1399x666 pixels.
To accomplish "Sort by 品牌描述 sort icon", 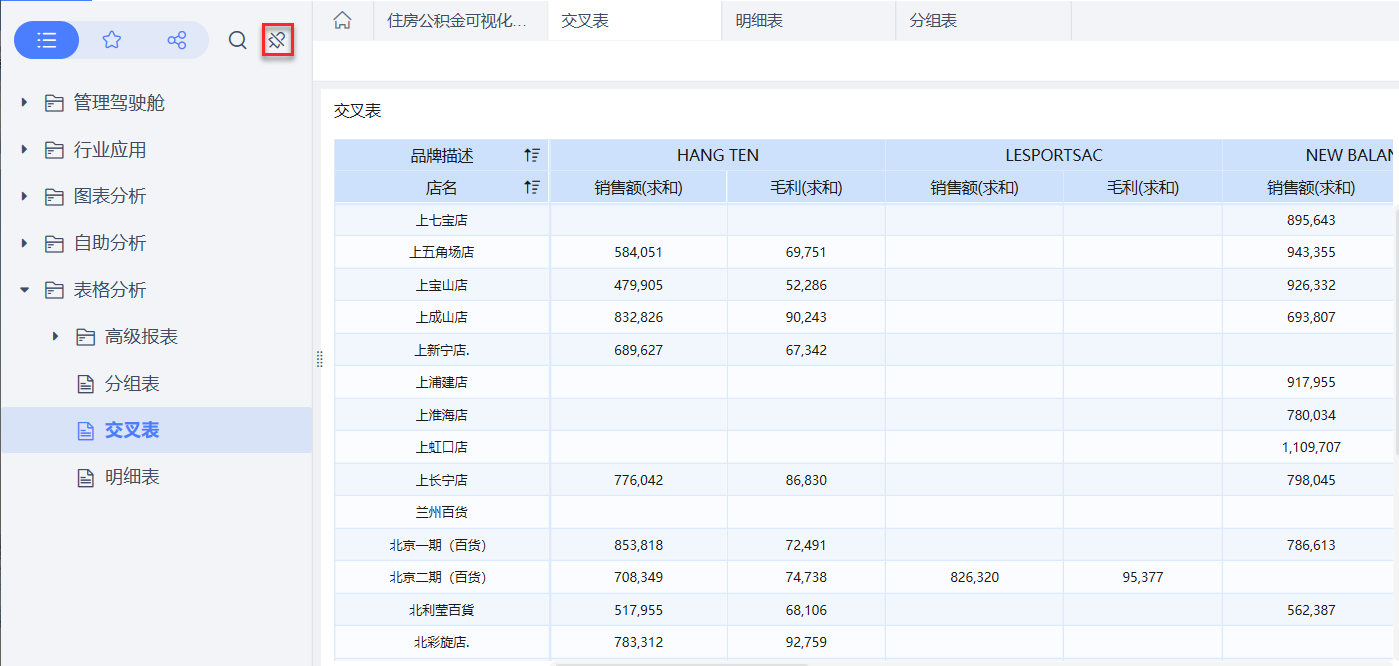I will (x=531, y=155).
